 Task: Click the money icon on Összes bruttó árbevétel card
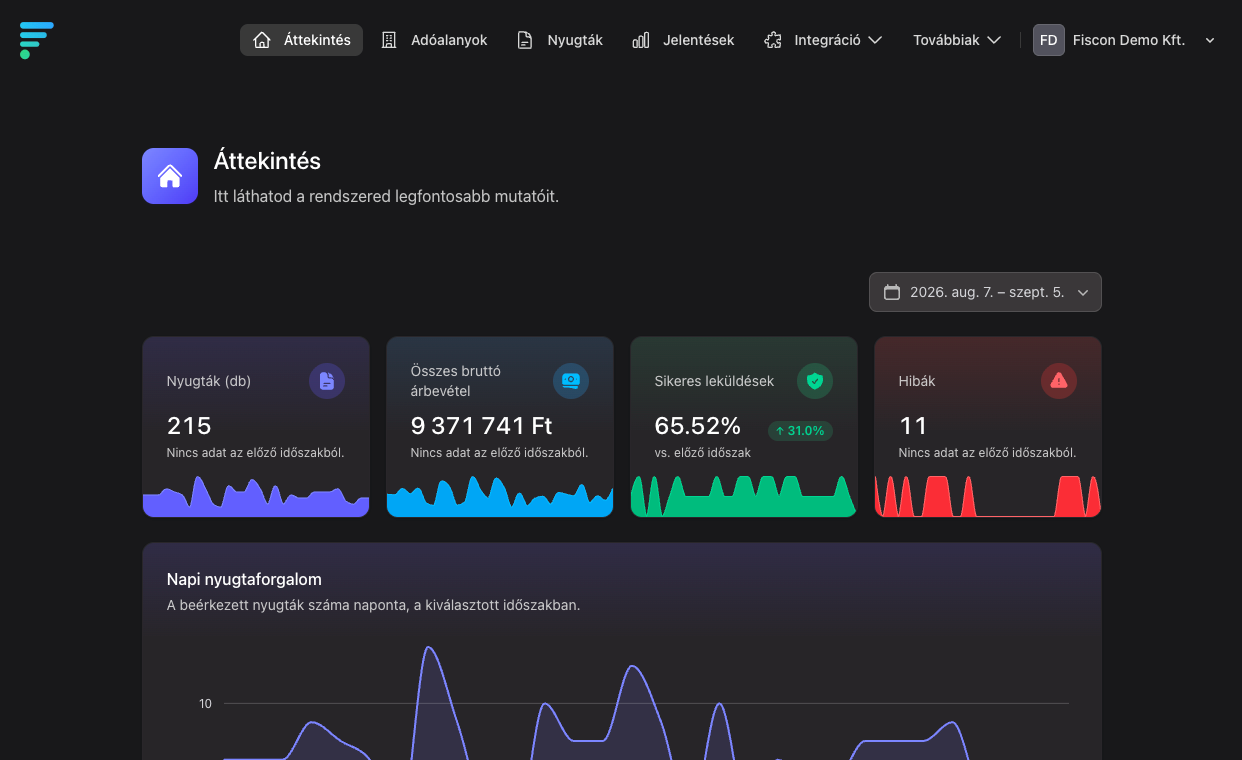[x=571, y=381]
